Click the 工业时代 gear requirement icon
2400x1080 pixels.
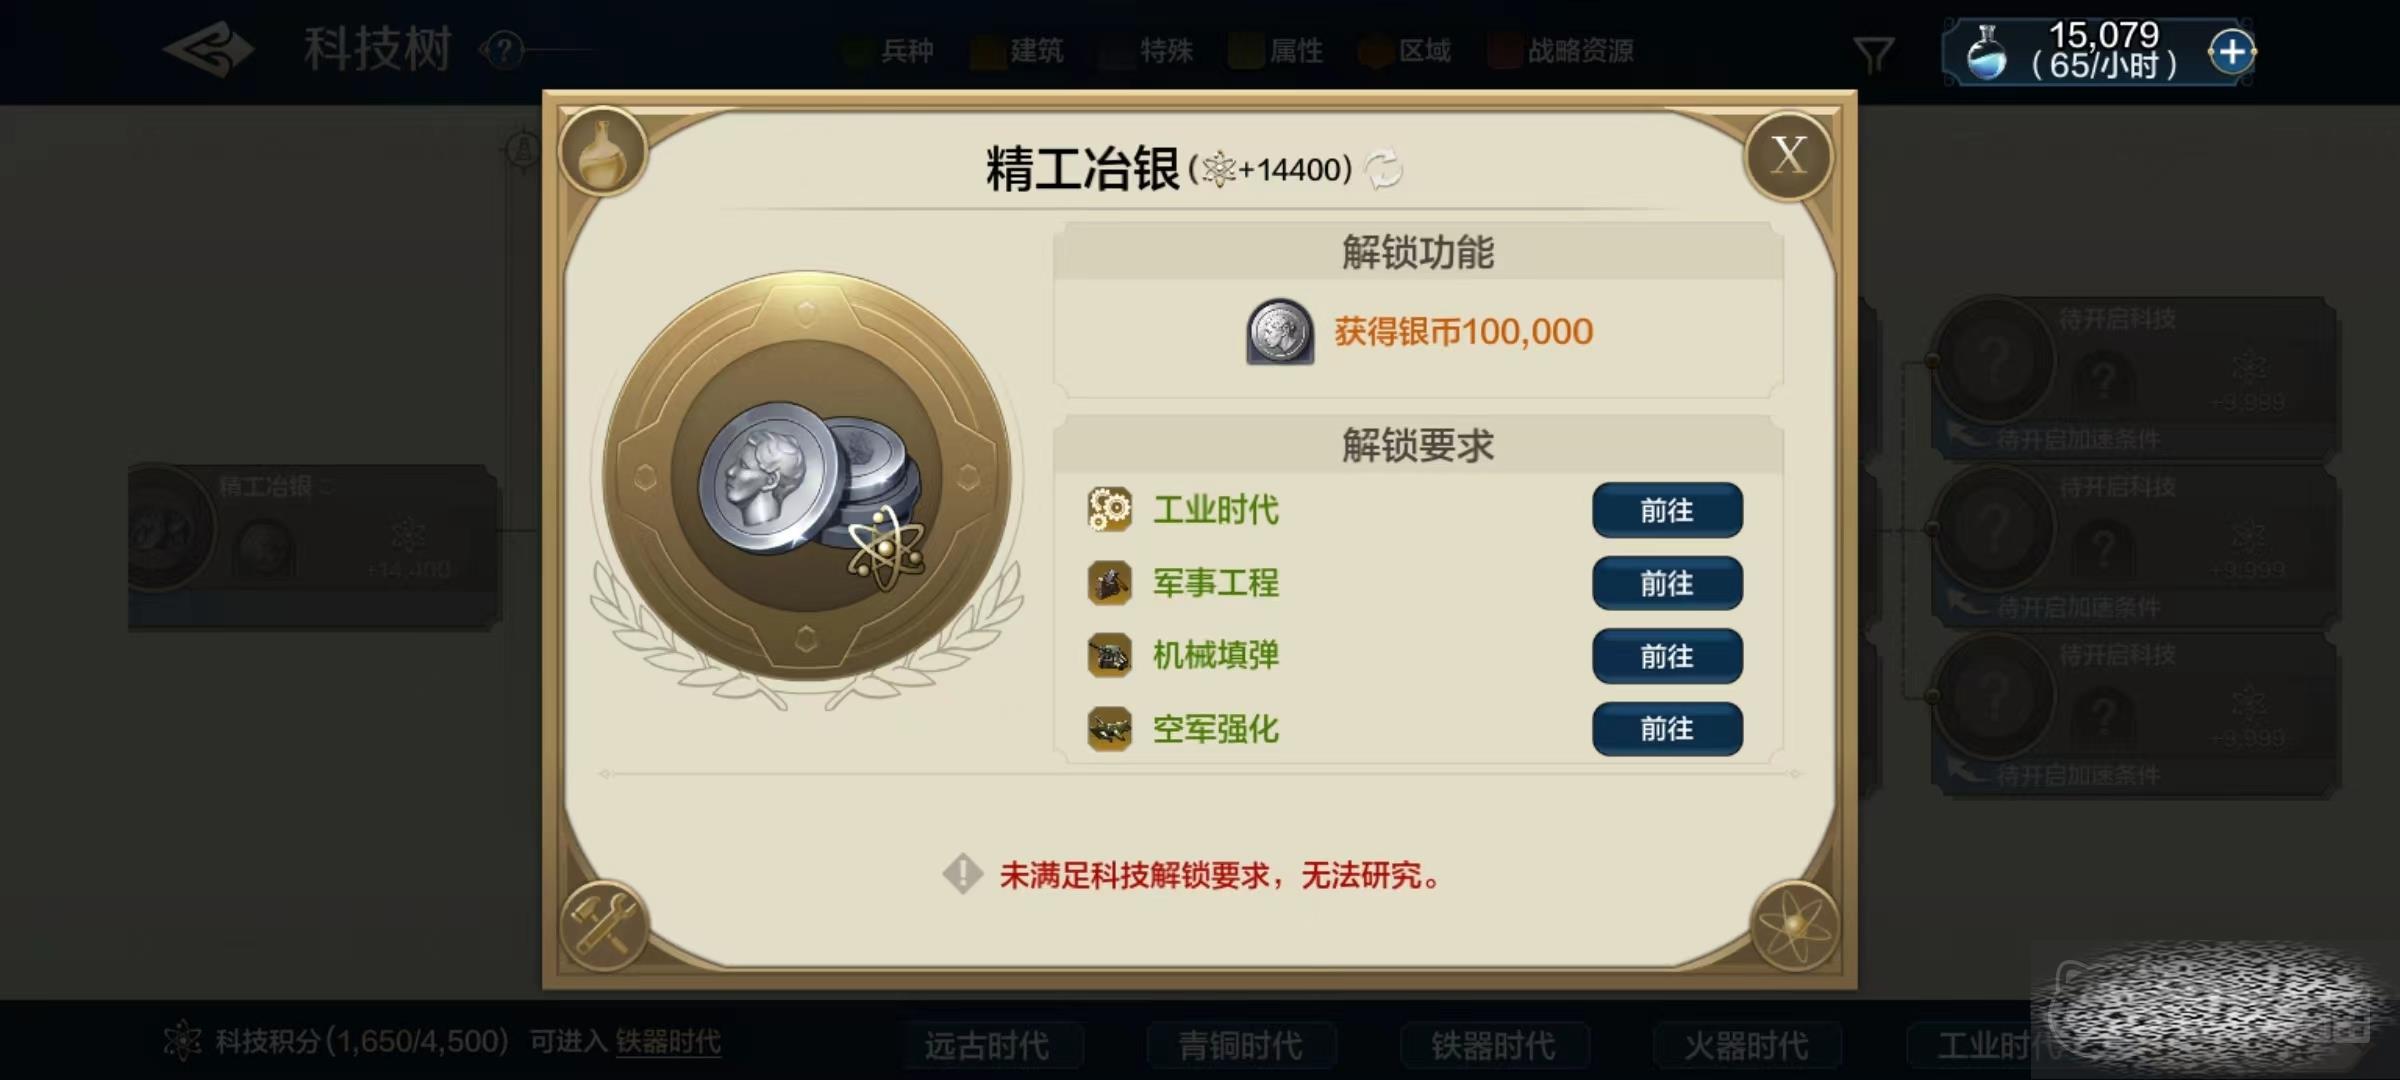click(x=1109, y=510)
